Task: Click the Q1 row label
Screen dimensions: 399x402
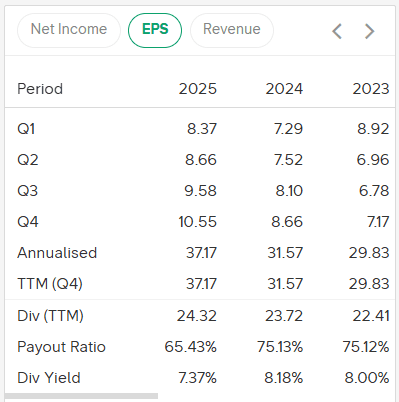Action: [26, 129]
